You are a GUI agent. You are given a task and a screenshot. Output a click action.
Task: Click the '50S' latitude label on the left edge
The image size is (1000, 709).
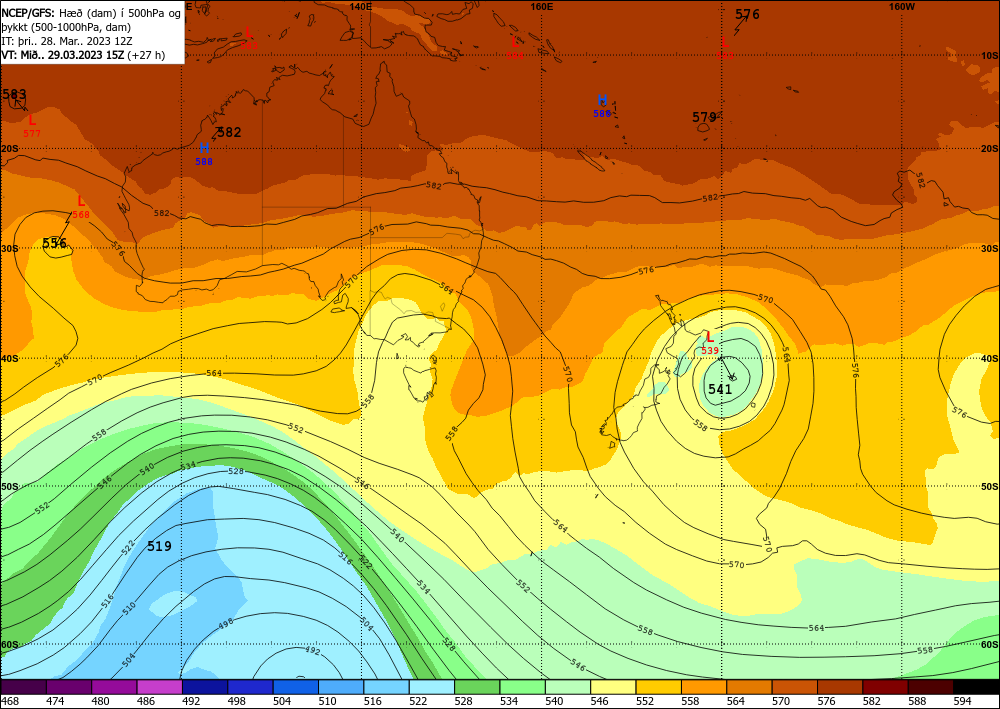pyautogui.click(x=10, y=486)
